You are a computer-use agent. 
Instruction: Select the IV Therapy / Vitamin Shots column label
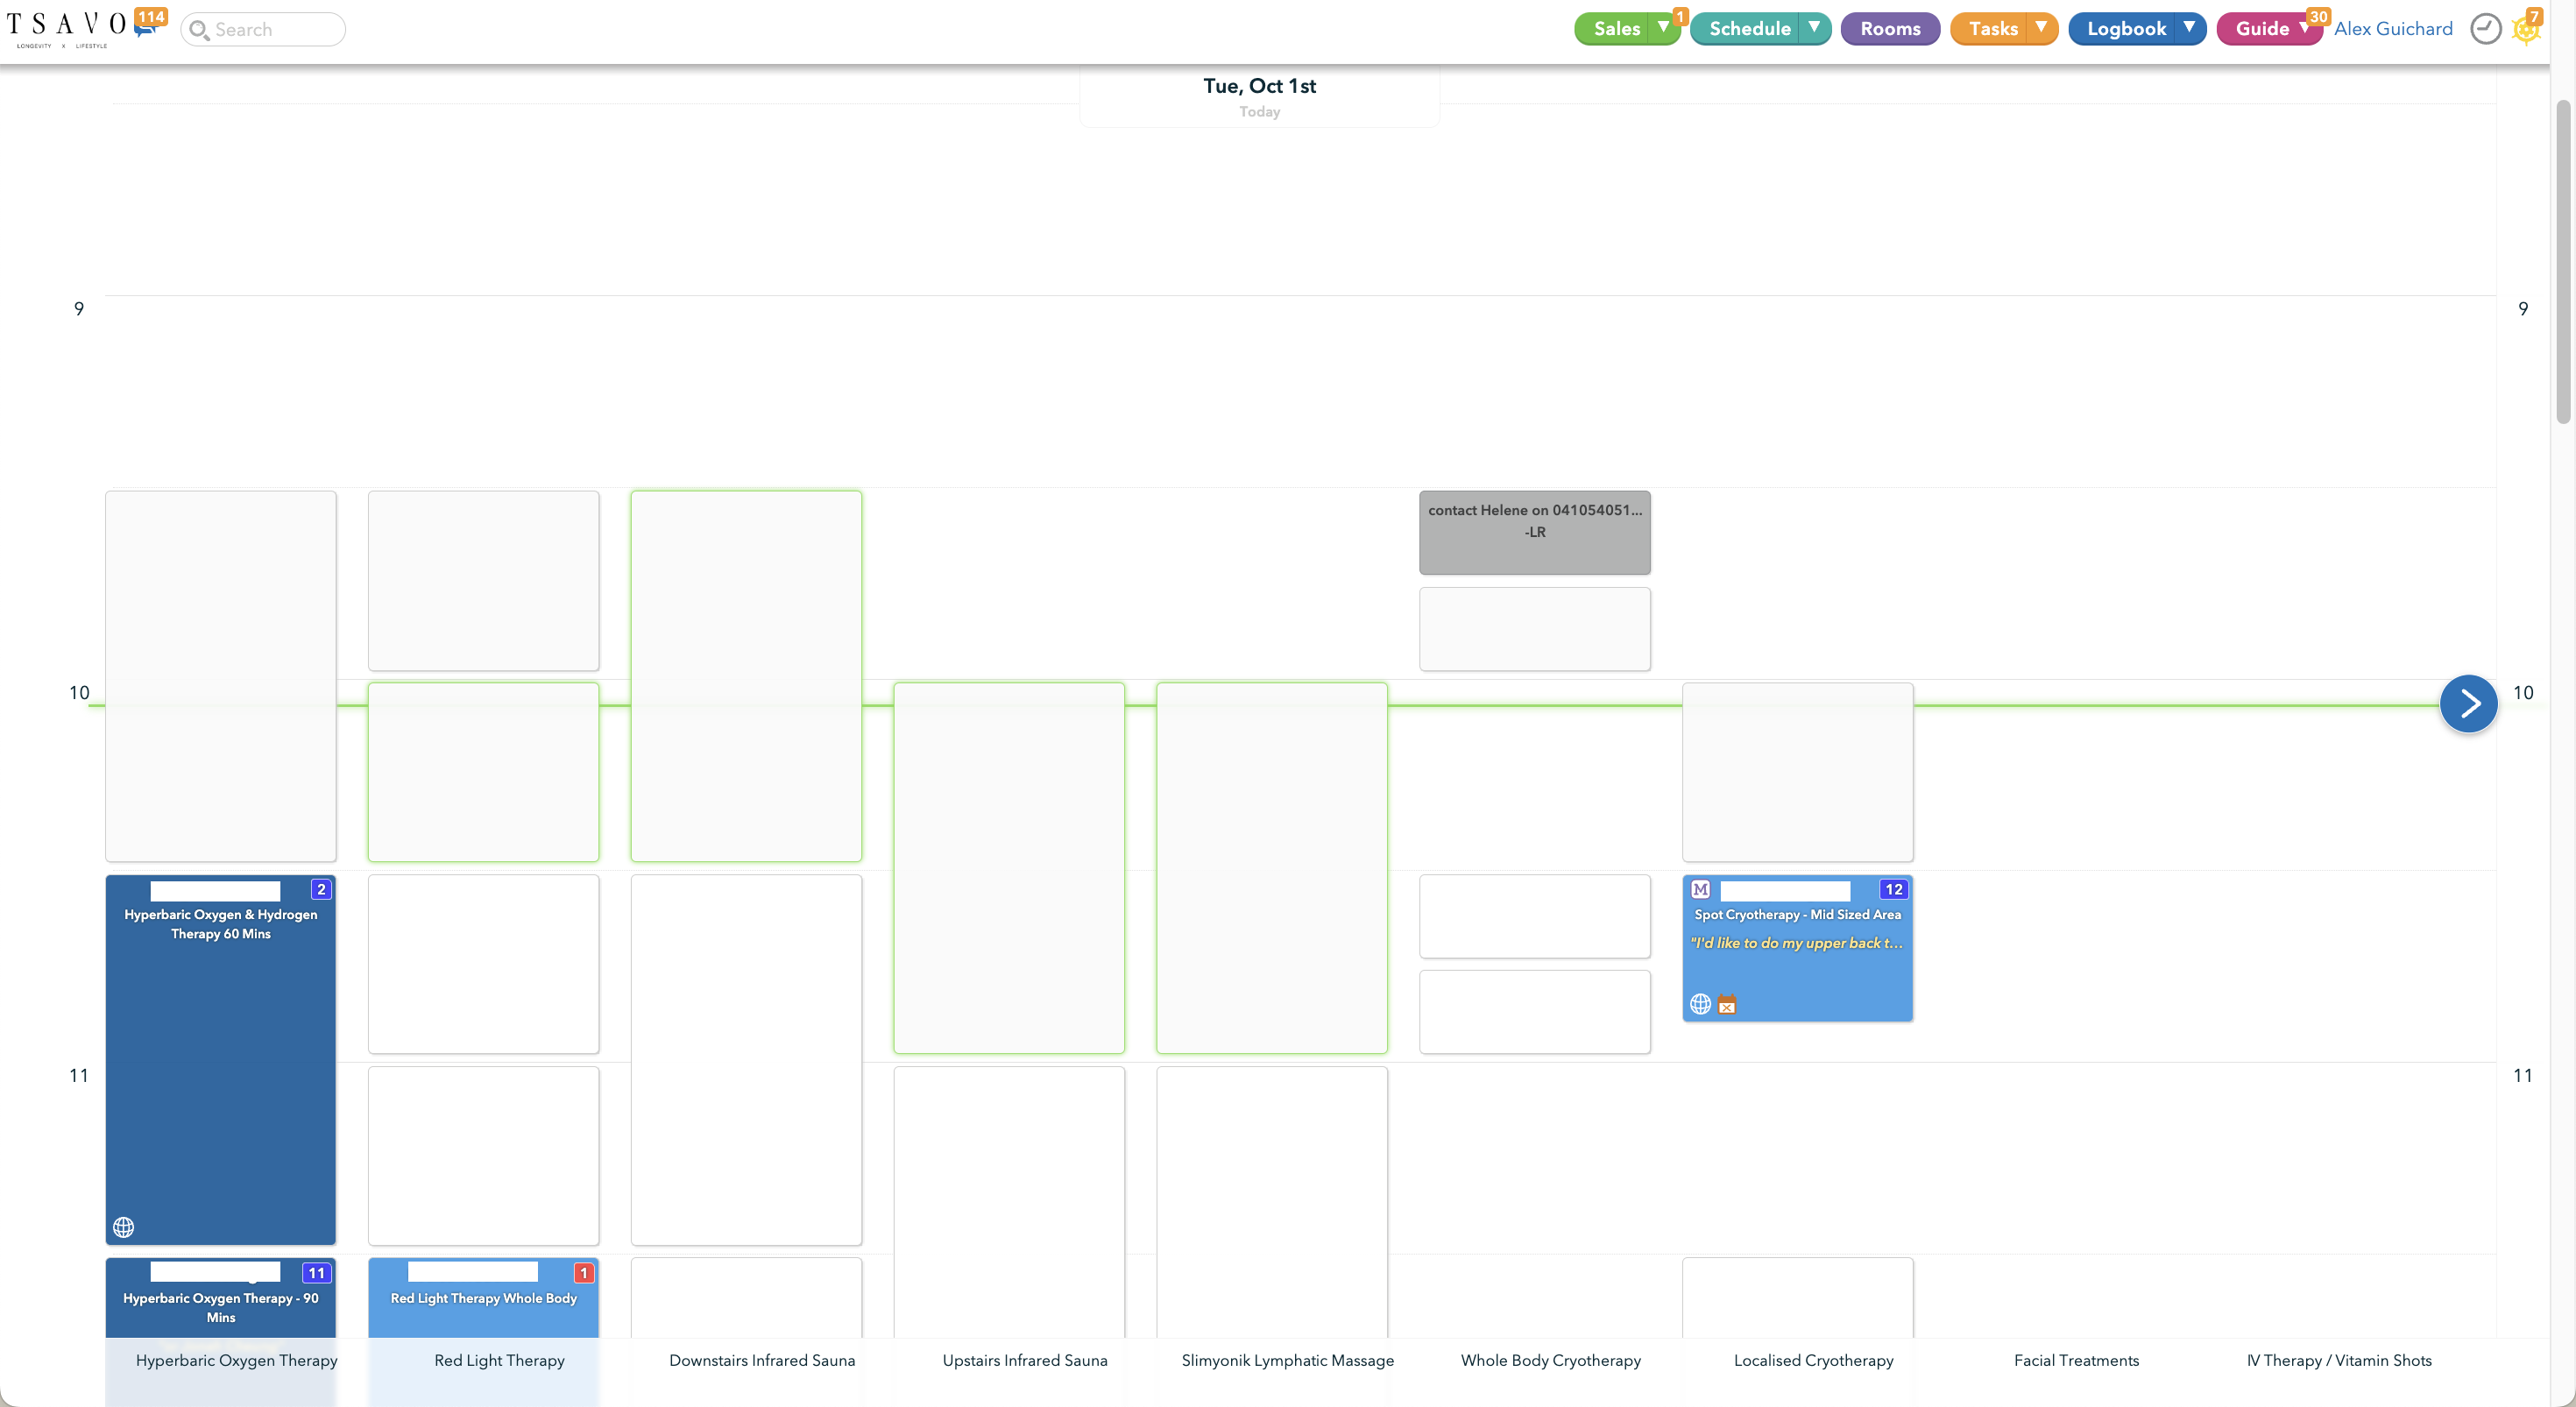click(2339, 1360)
